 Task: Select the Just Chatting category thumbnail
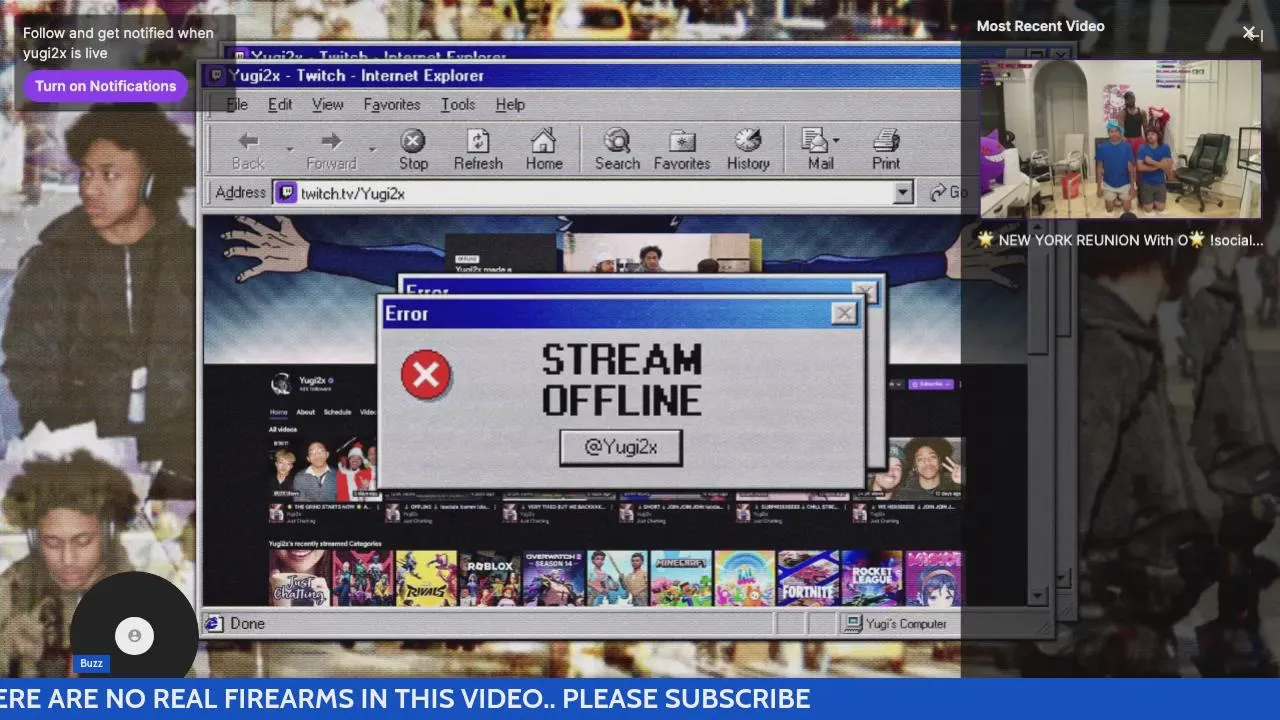(299, 578)
